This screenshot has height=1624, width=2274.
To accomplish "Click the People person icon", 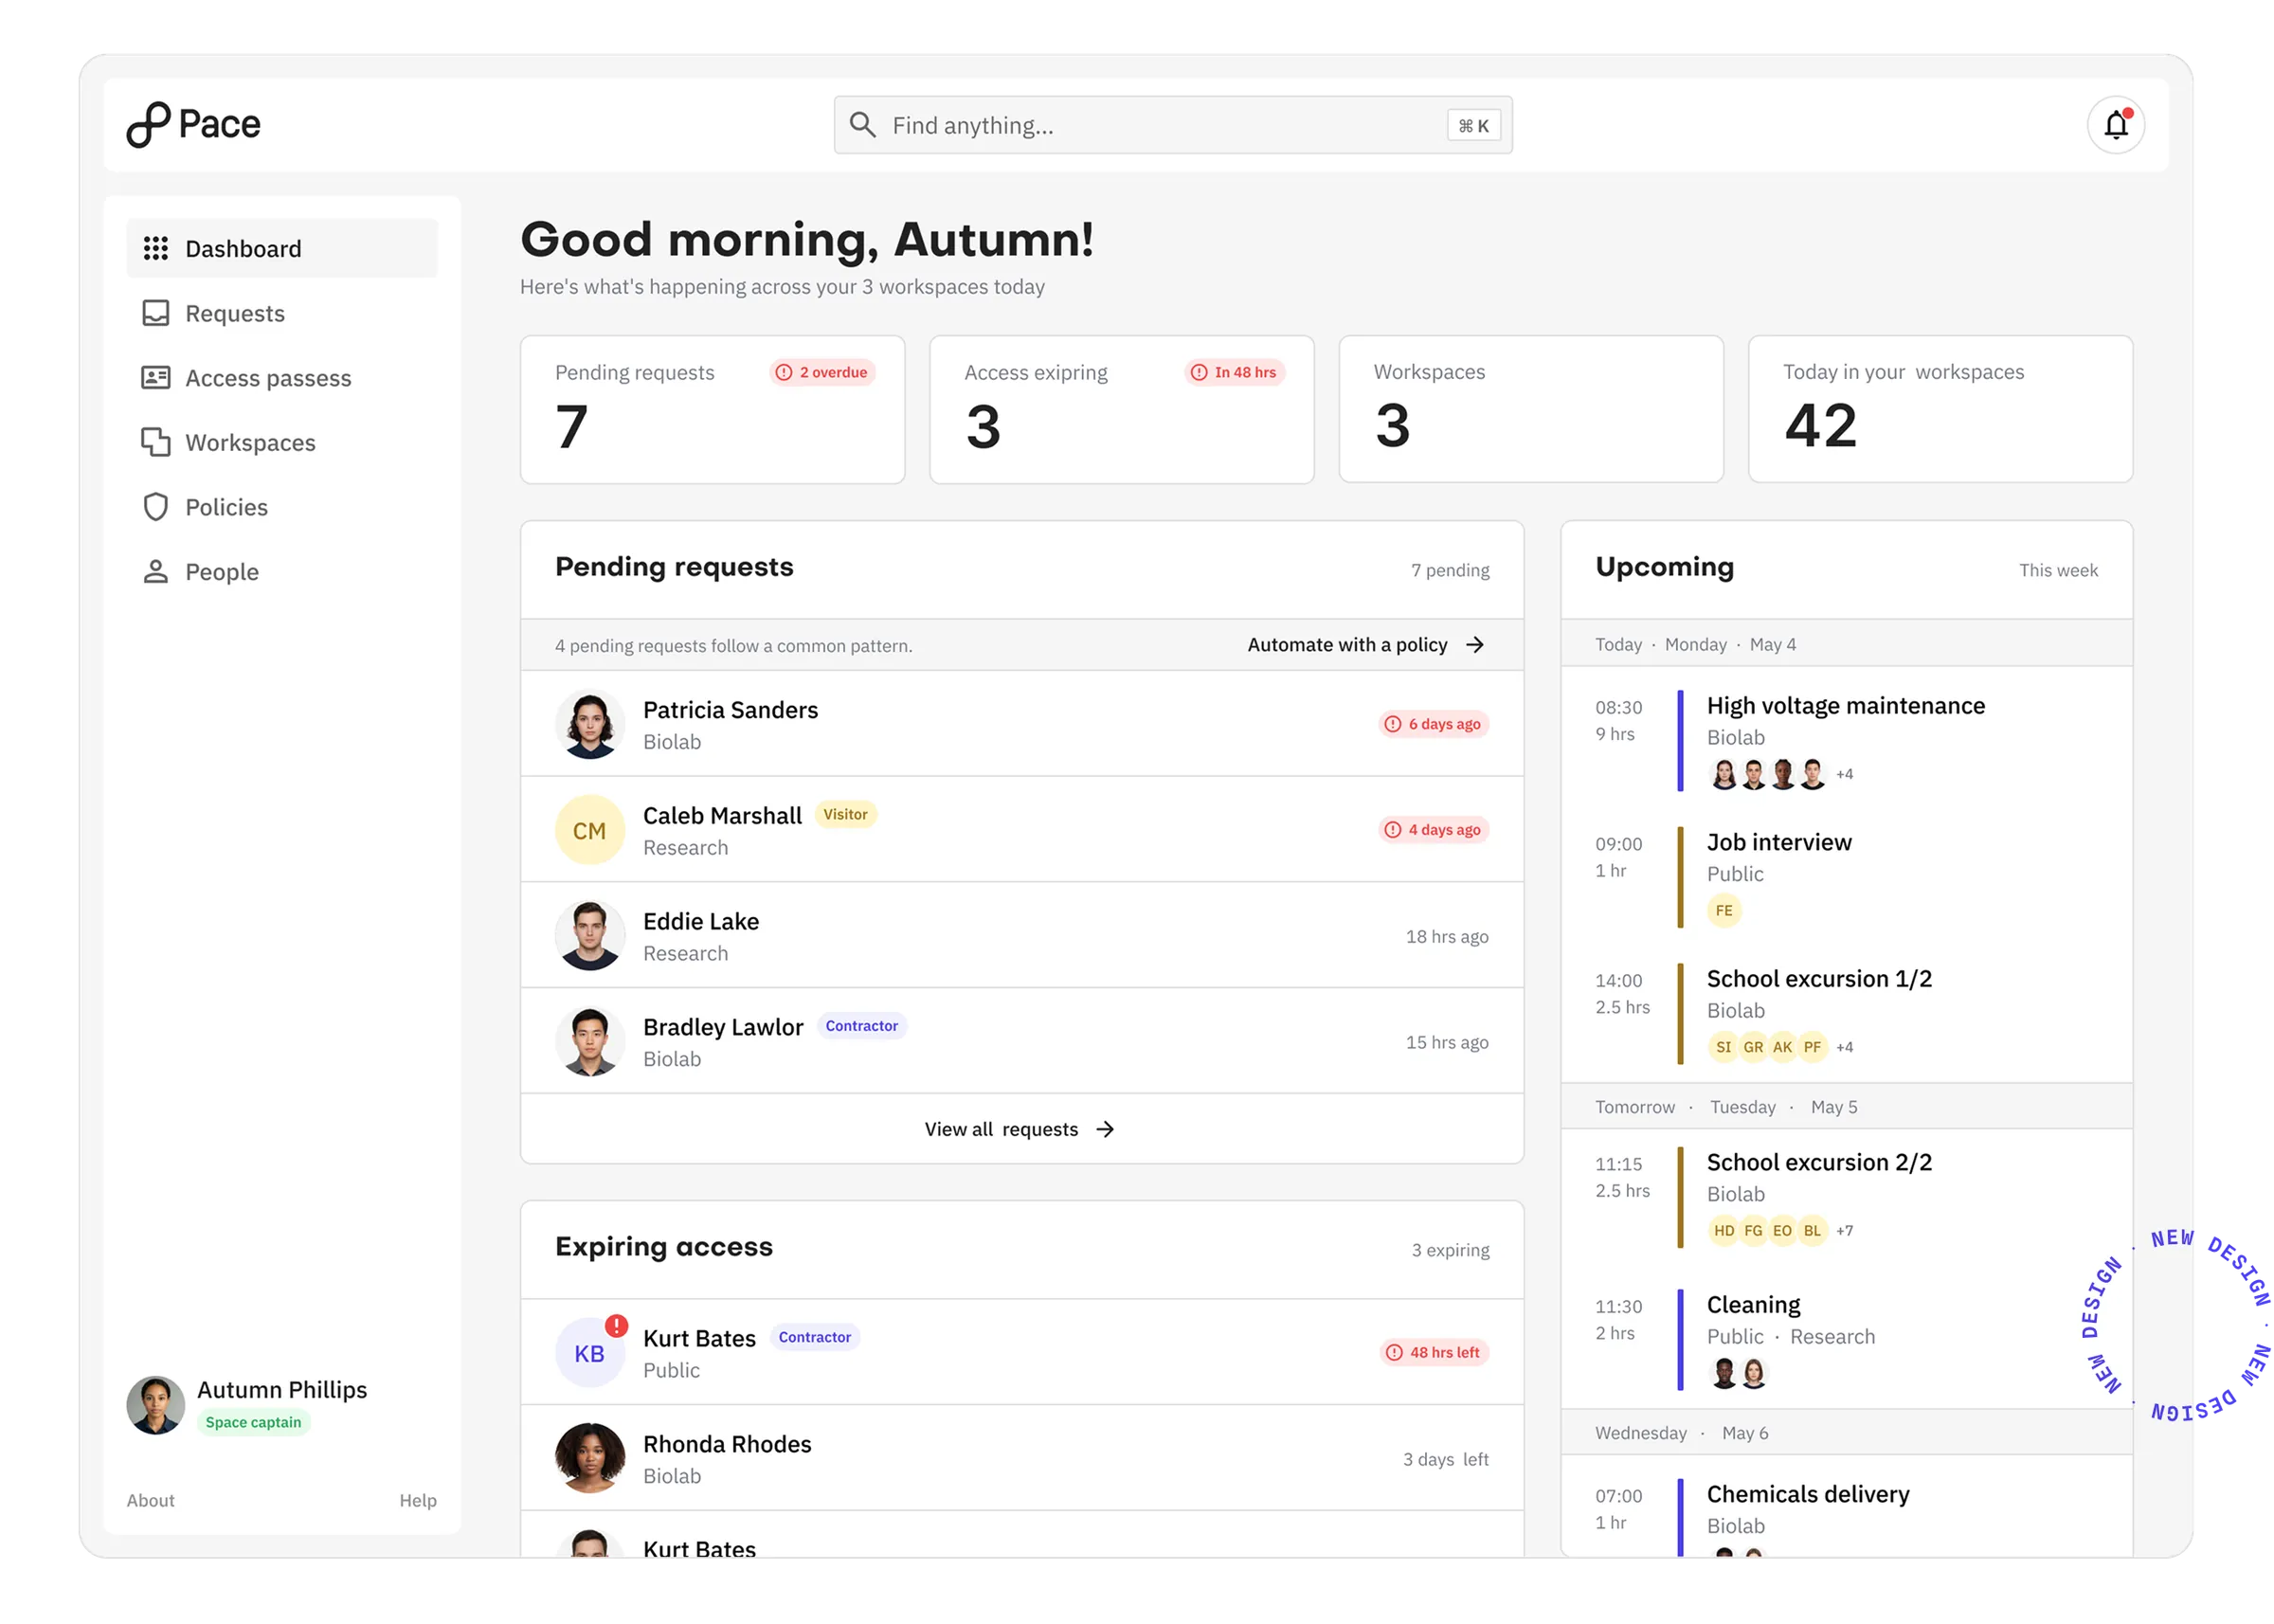I will pos(155,571).
